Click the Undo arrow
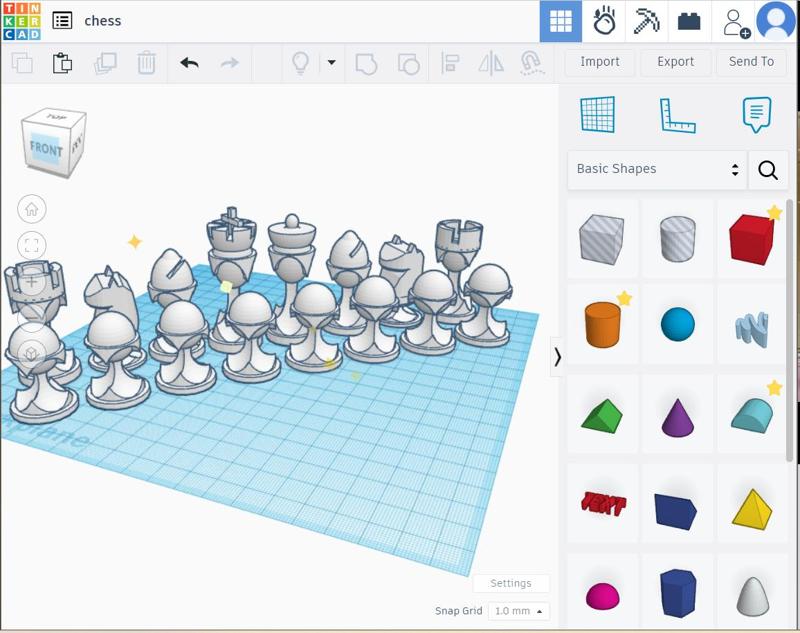 (189, 63)
